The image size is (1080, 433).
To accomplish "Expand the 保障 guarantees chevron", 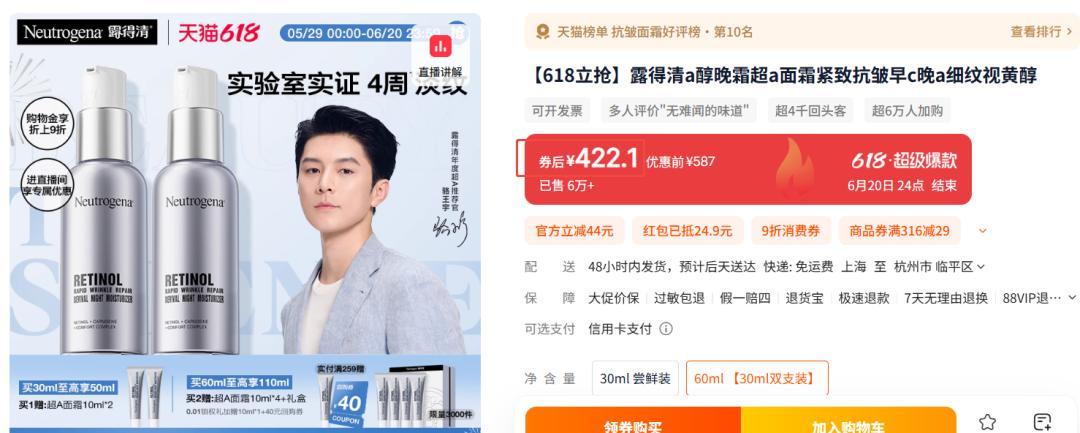I will pos(1072,297).
